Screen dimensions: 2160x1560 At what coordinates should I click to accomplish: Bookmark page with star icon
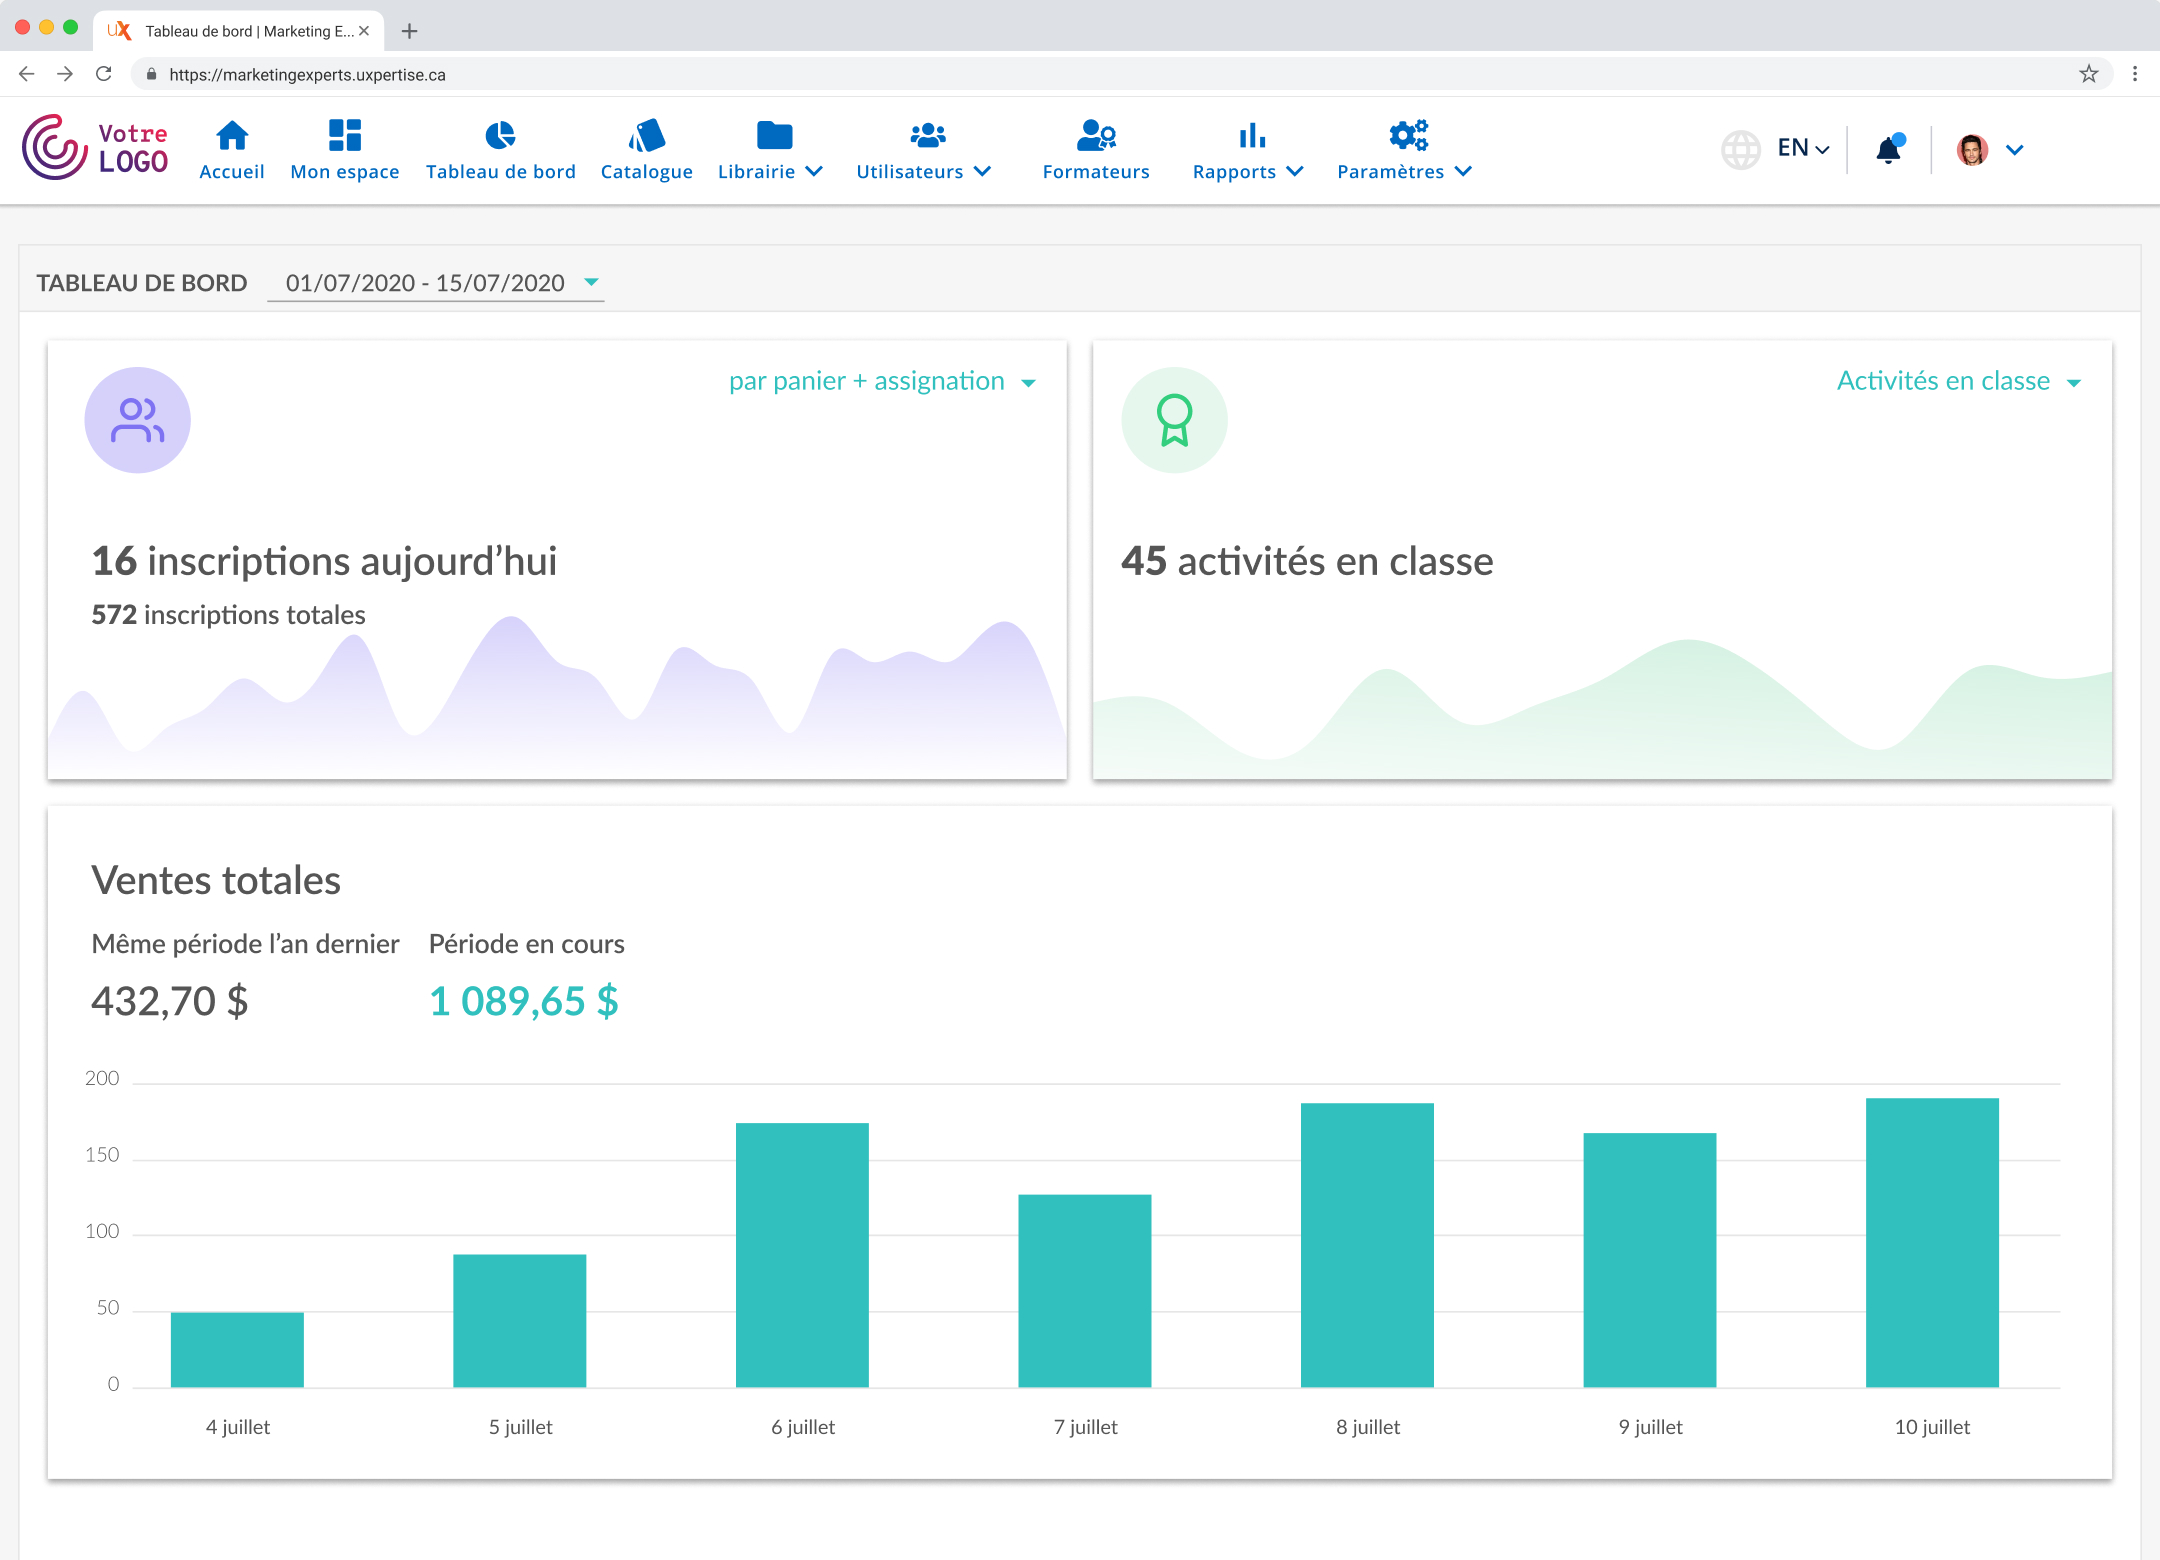click(x=2088, y=74)
